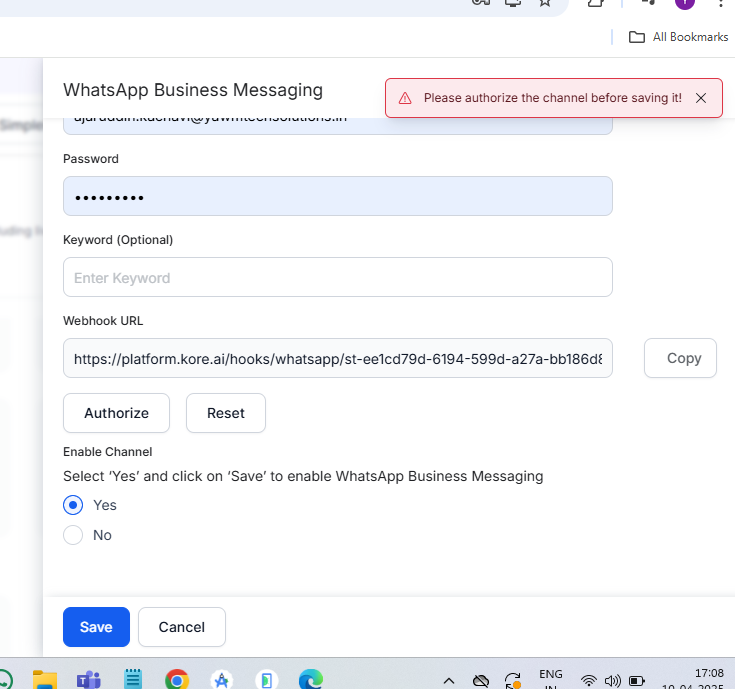Copy the Webhook URL
Viewport: 735px width, 689px height.
(x=680, y=358)
